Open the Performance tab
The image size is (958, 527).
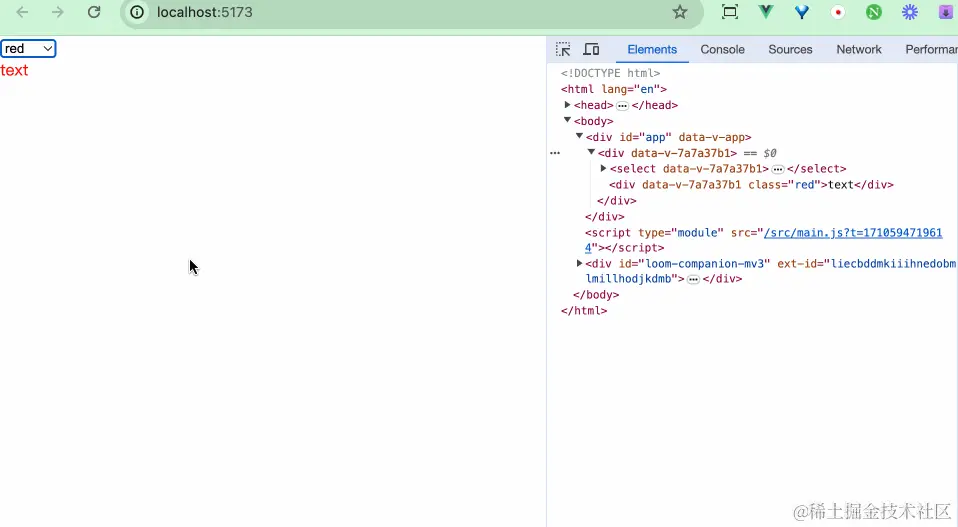coord(931,49)
